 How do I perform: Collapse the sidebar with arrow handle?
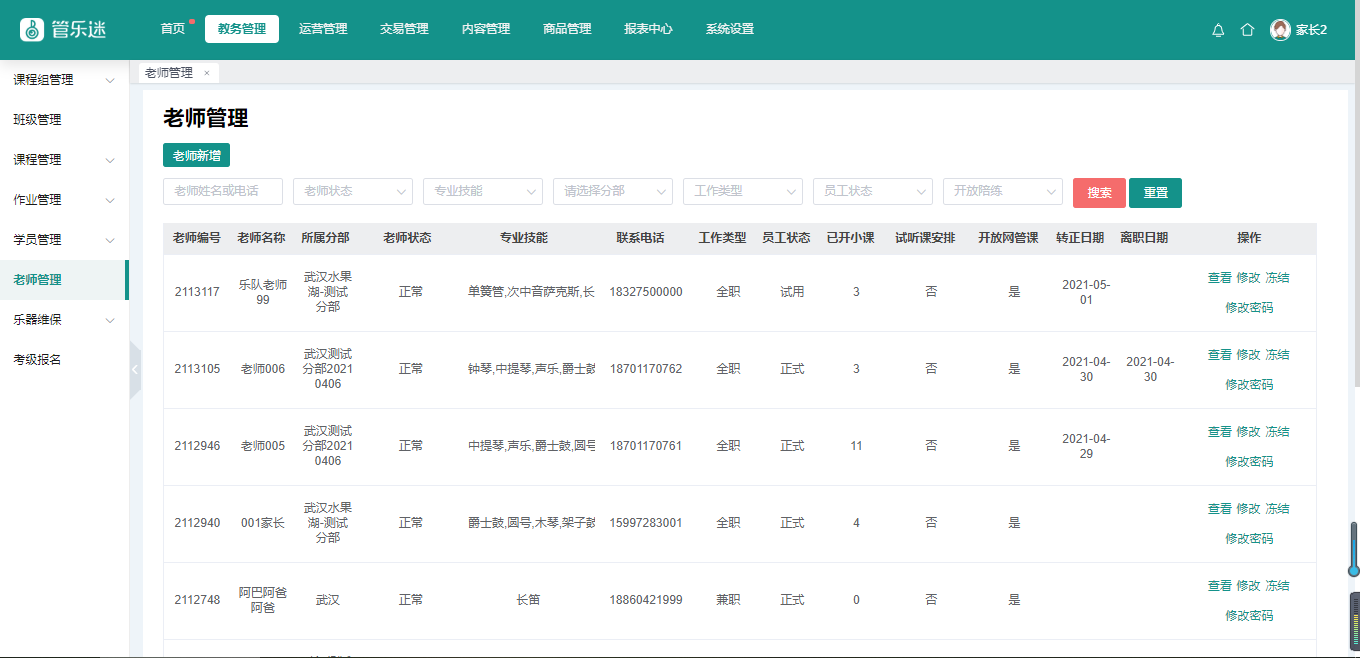click(x=135, y=369)
